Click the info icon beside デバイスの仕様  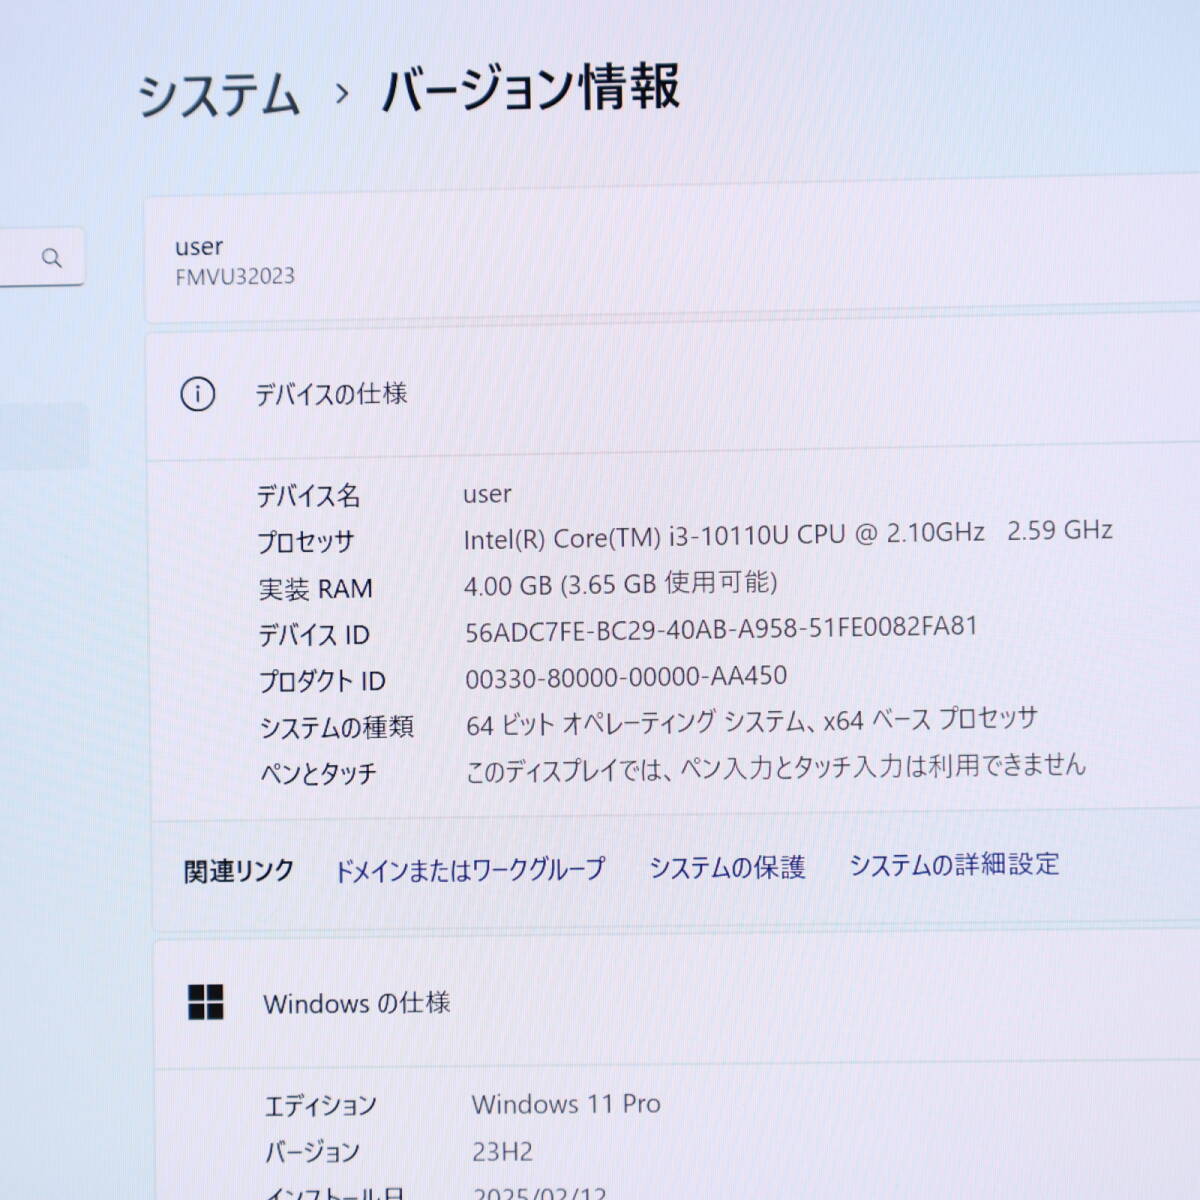click(x=197, y=395)
